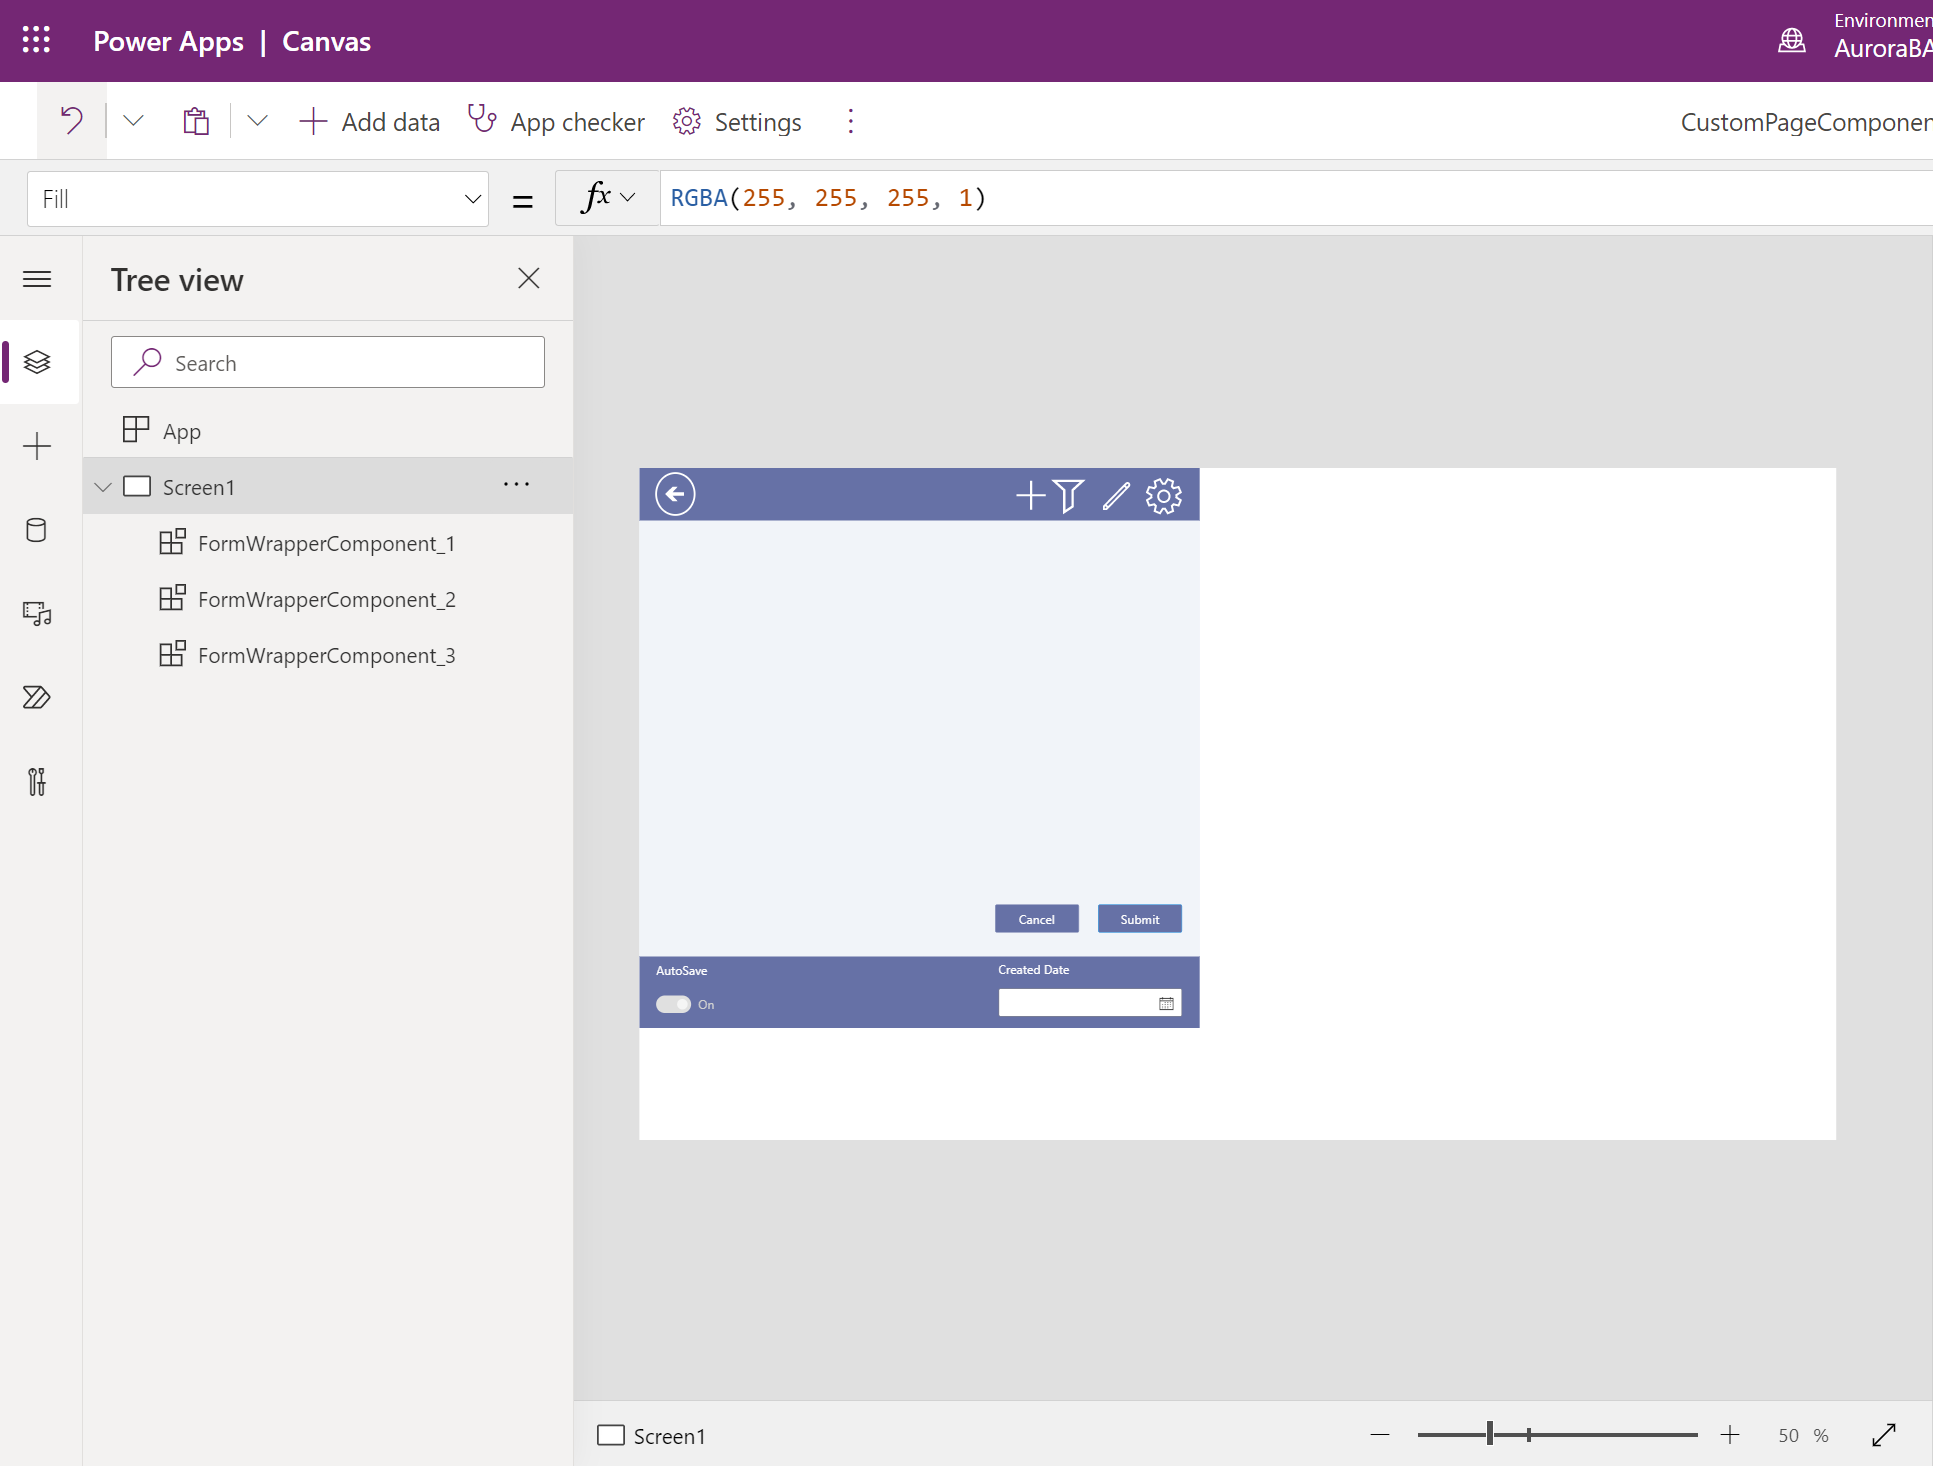Click the Submit button on the form
This screenshot has height=1466, width=1933.
pos(1140,919)
